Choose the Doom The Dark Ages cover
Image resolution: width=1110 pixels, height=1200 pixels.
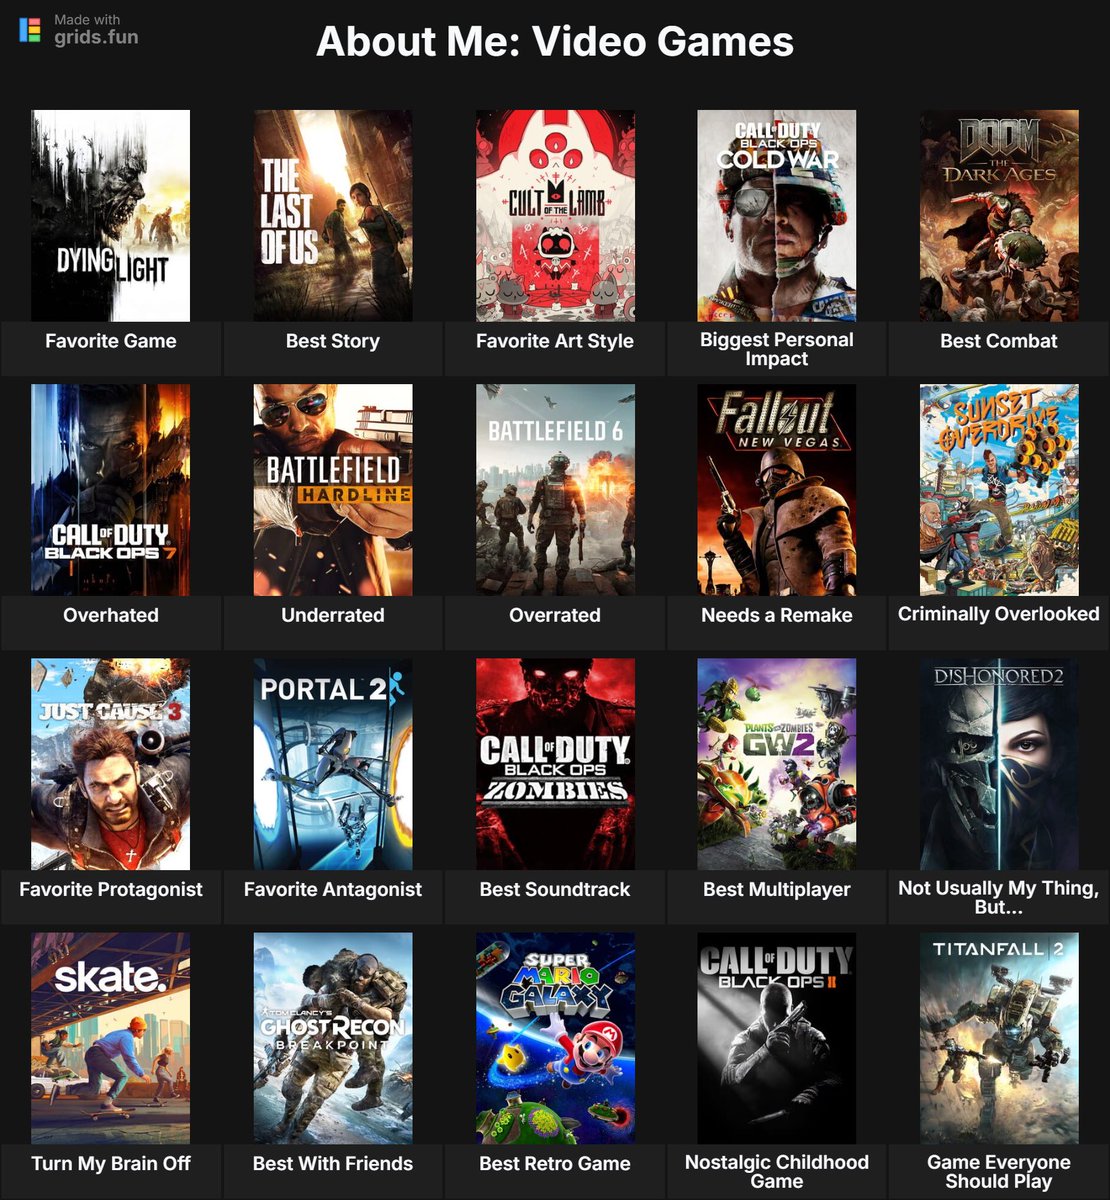pos(999,215)
